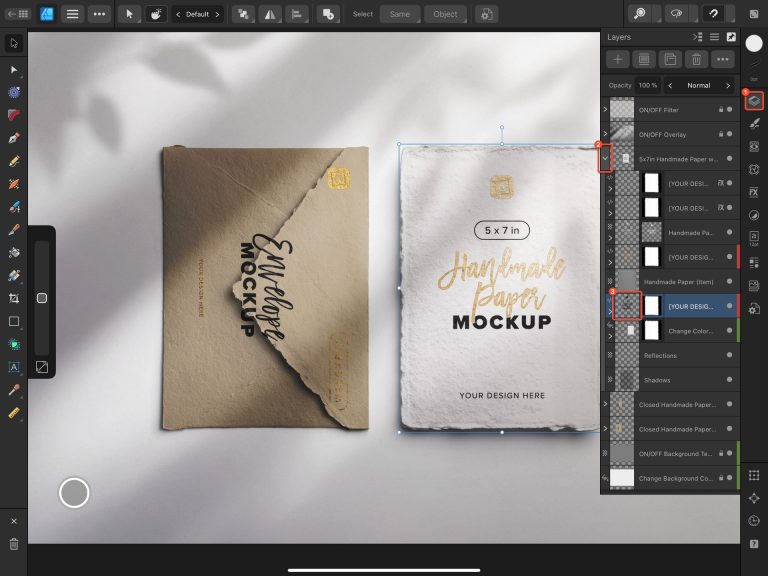Click the Same select button
Screen dimensions: 768x576
click(x=400, y=14)
